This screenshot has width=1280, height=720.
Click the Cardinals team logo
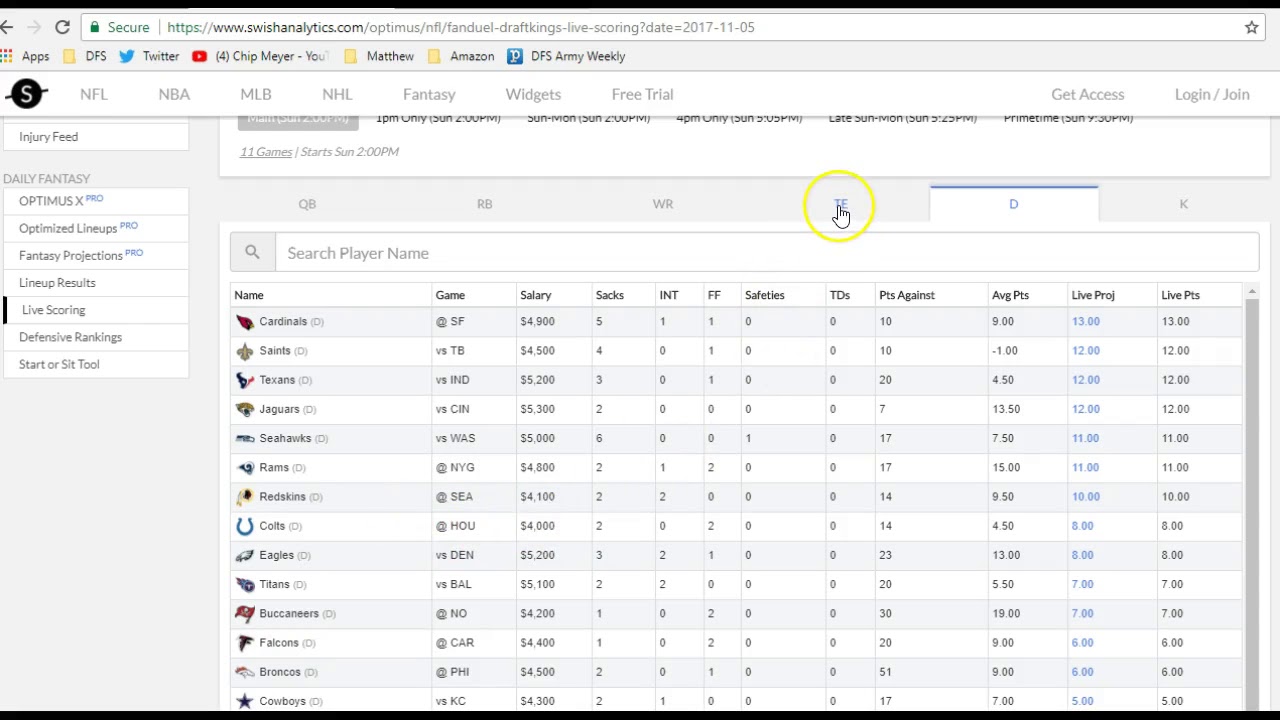tap(245, 322)
